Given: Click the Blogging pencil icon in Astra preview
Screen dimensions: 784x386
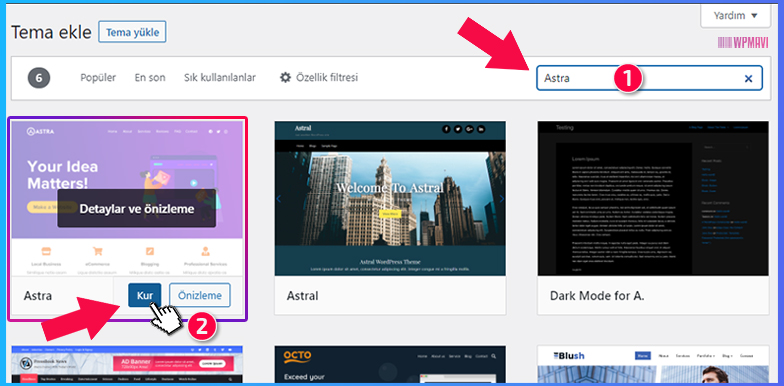Looking at the screenshot, I should coord(150,251).
